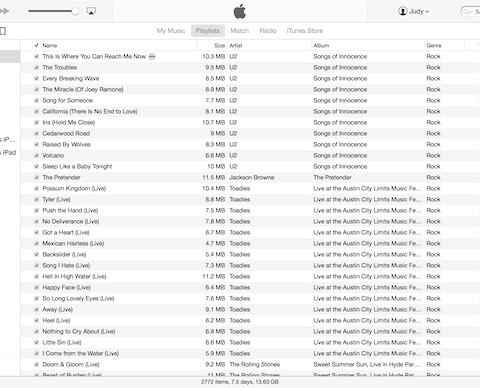Click the Apple logo in the display area

[x=240, y=12]
